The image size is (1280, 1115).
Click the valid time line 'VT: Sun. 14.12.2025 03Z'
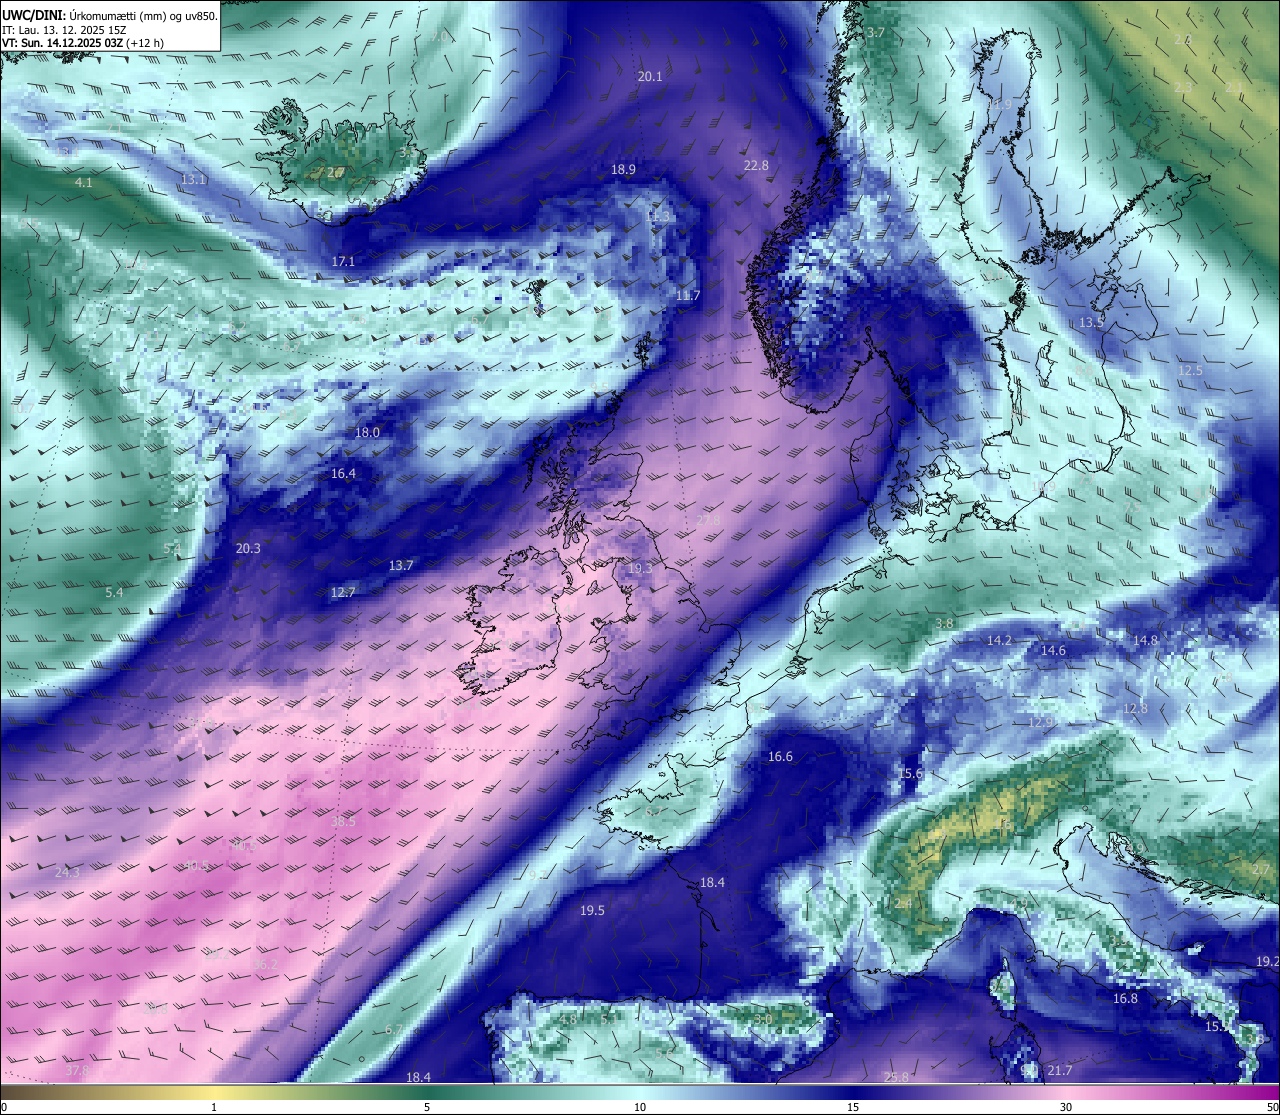tap(63, 43)
